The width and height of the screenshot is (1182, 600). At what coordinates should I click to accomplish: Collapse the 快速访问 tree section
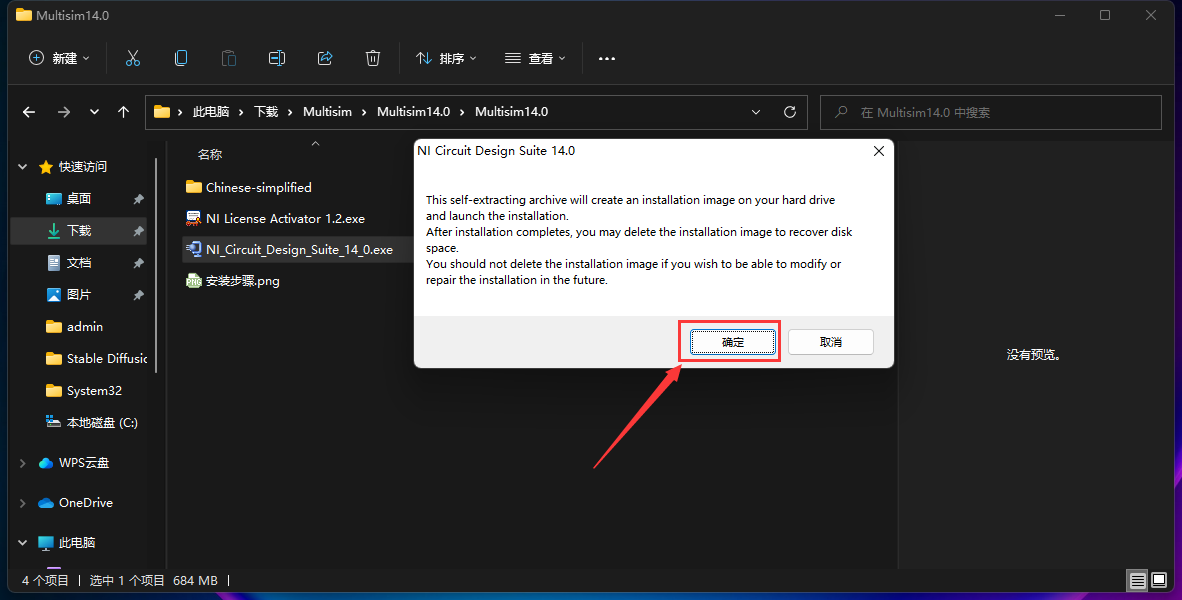[x=23, y=167]
